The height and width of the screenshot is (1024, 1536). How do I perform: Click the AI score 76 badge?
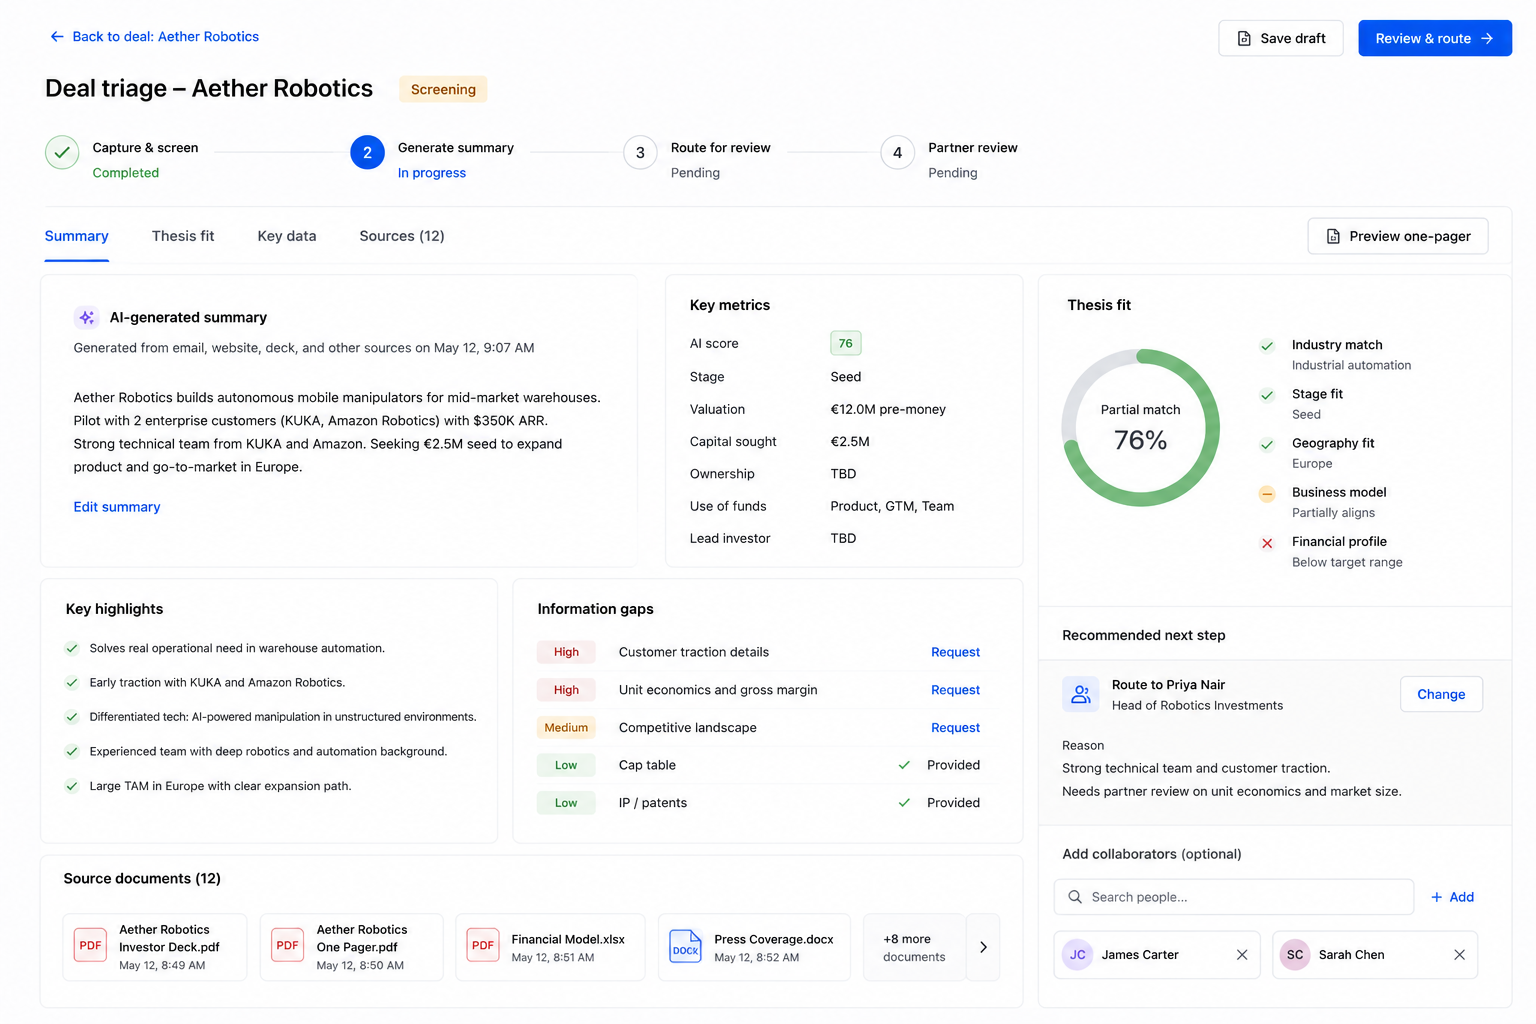[846, 343]
